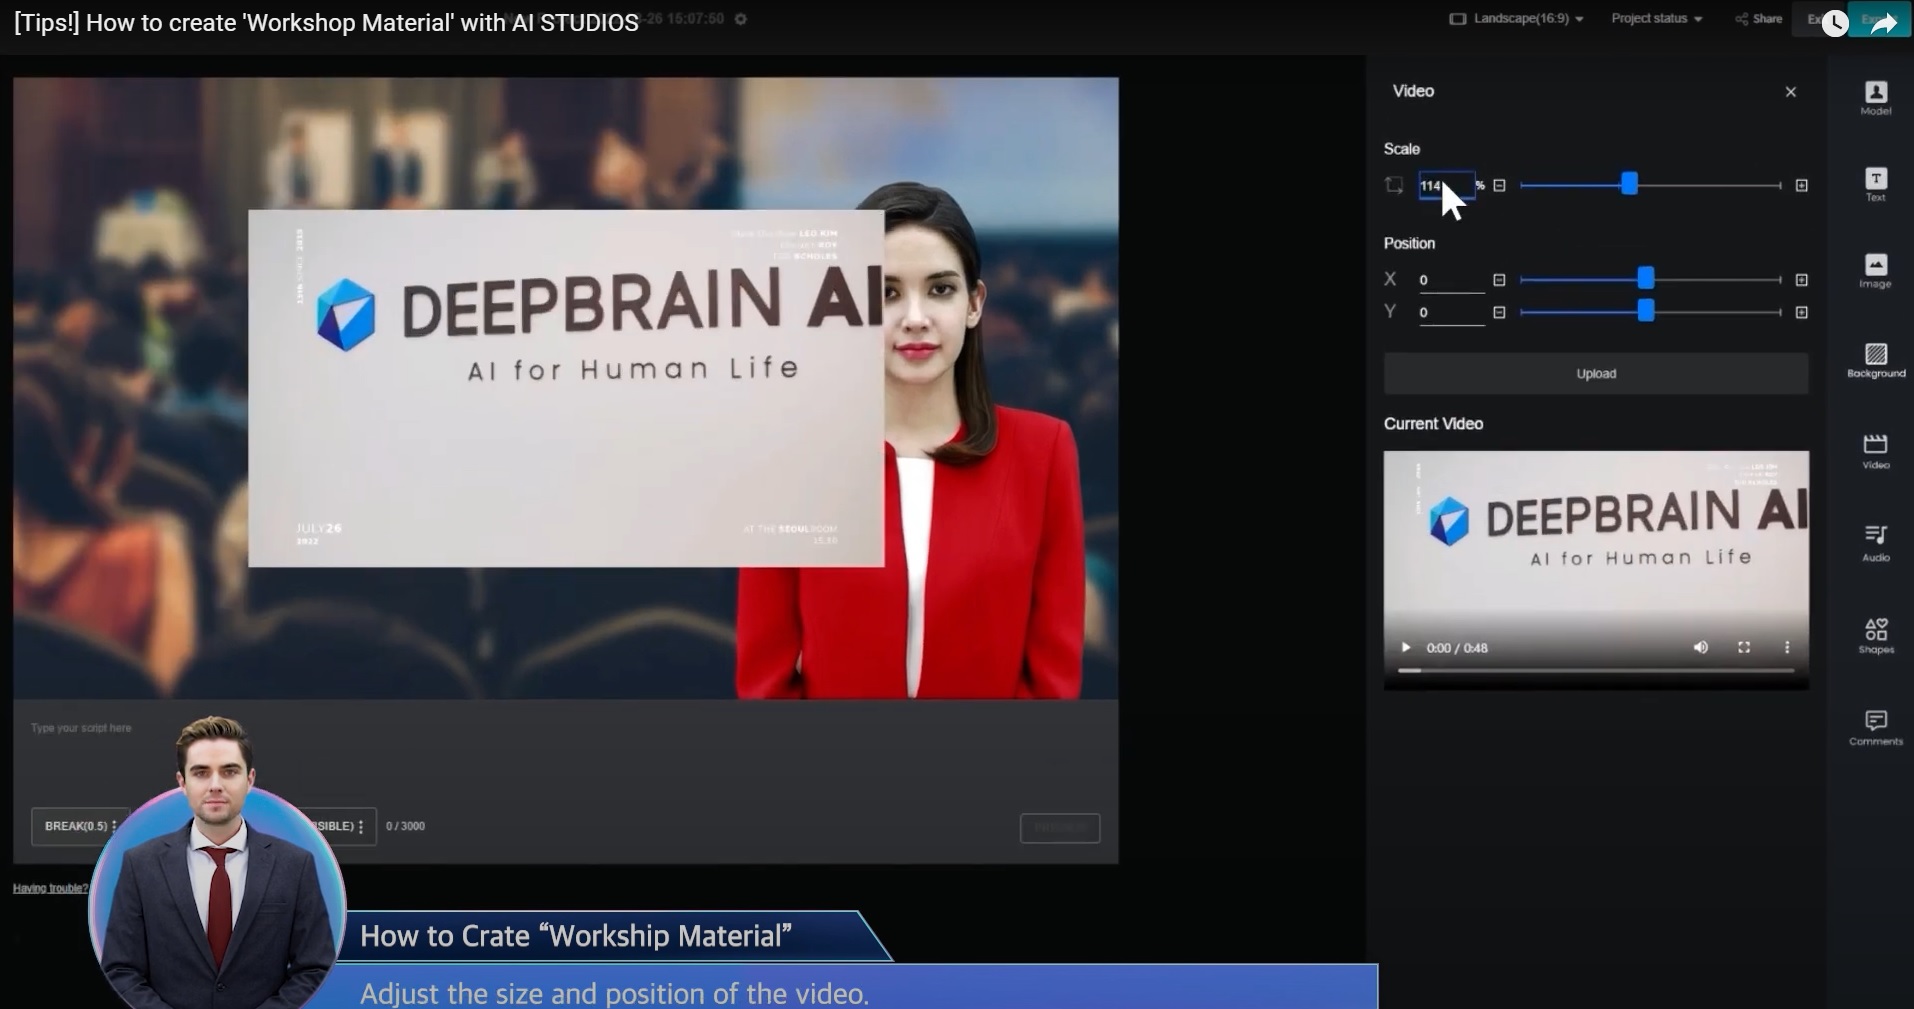Click the 0 / 3000 character counter

click(x=405, y=826)
